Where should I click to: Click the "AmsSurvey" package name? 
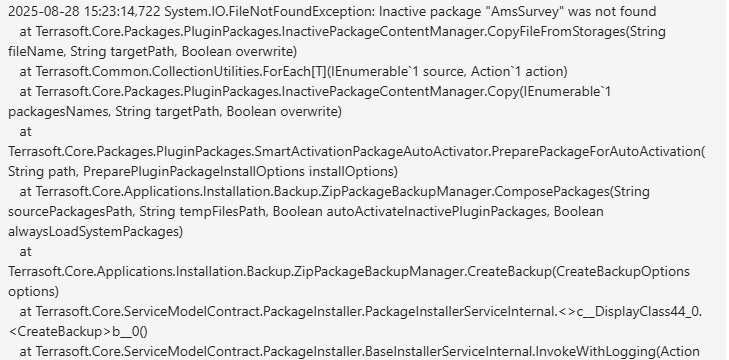click(525, 12)
